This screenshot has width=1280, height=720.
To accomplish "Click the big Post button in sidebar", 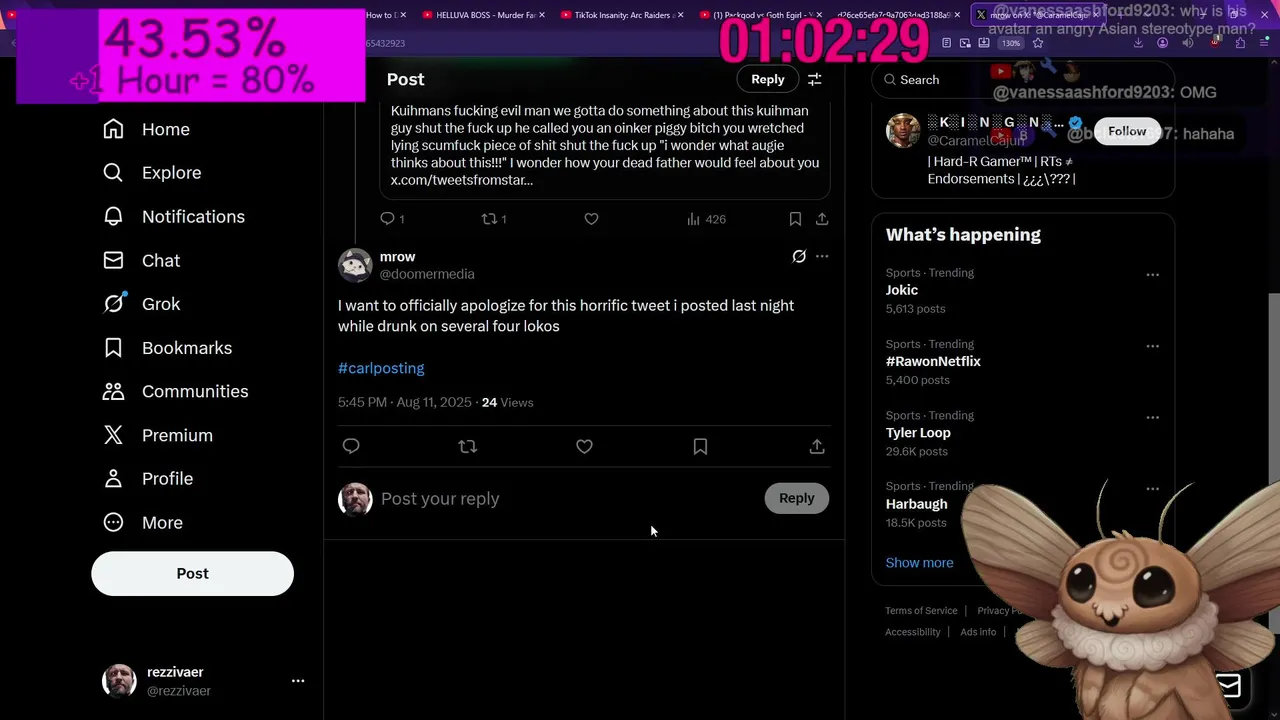I will tap(192, 574).
